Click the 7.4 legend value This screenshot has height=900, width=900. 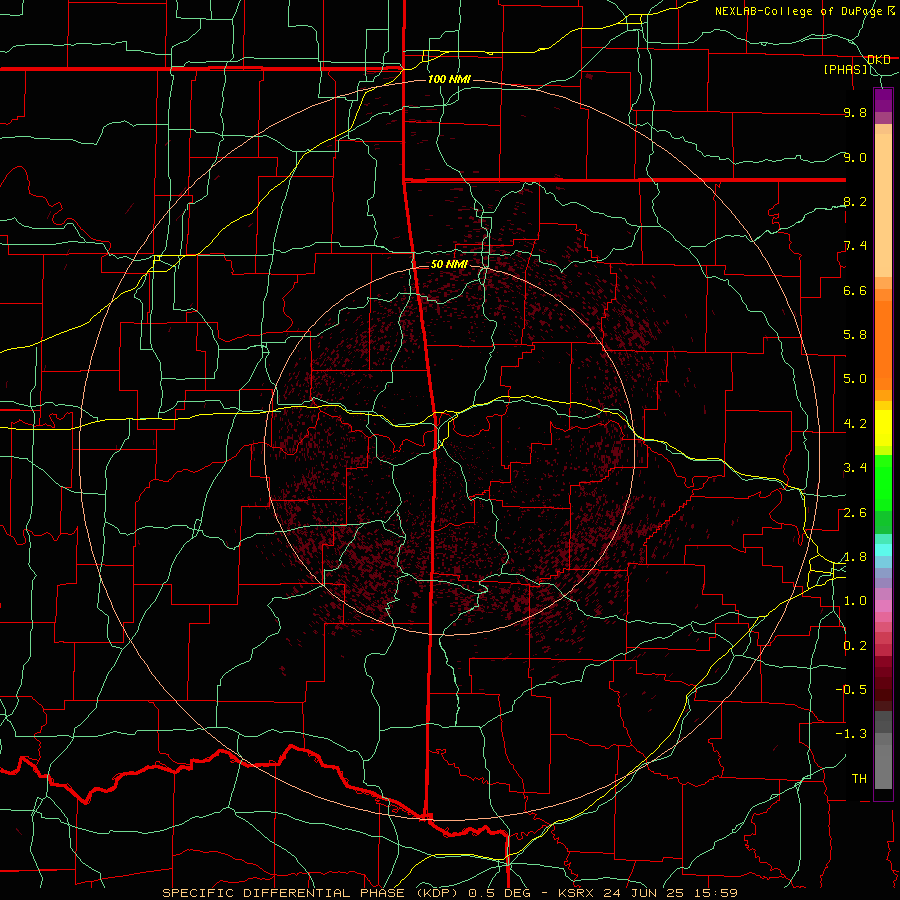coord(855,246)
